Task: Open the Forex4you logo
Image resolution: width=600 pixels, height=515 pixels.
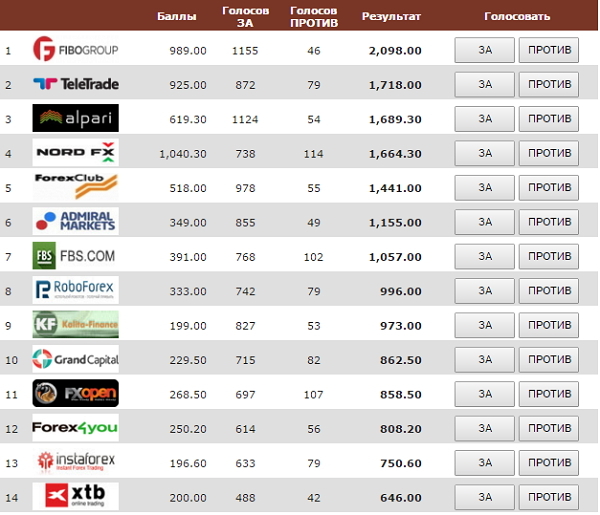Action: [x=75, y=428]
